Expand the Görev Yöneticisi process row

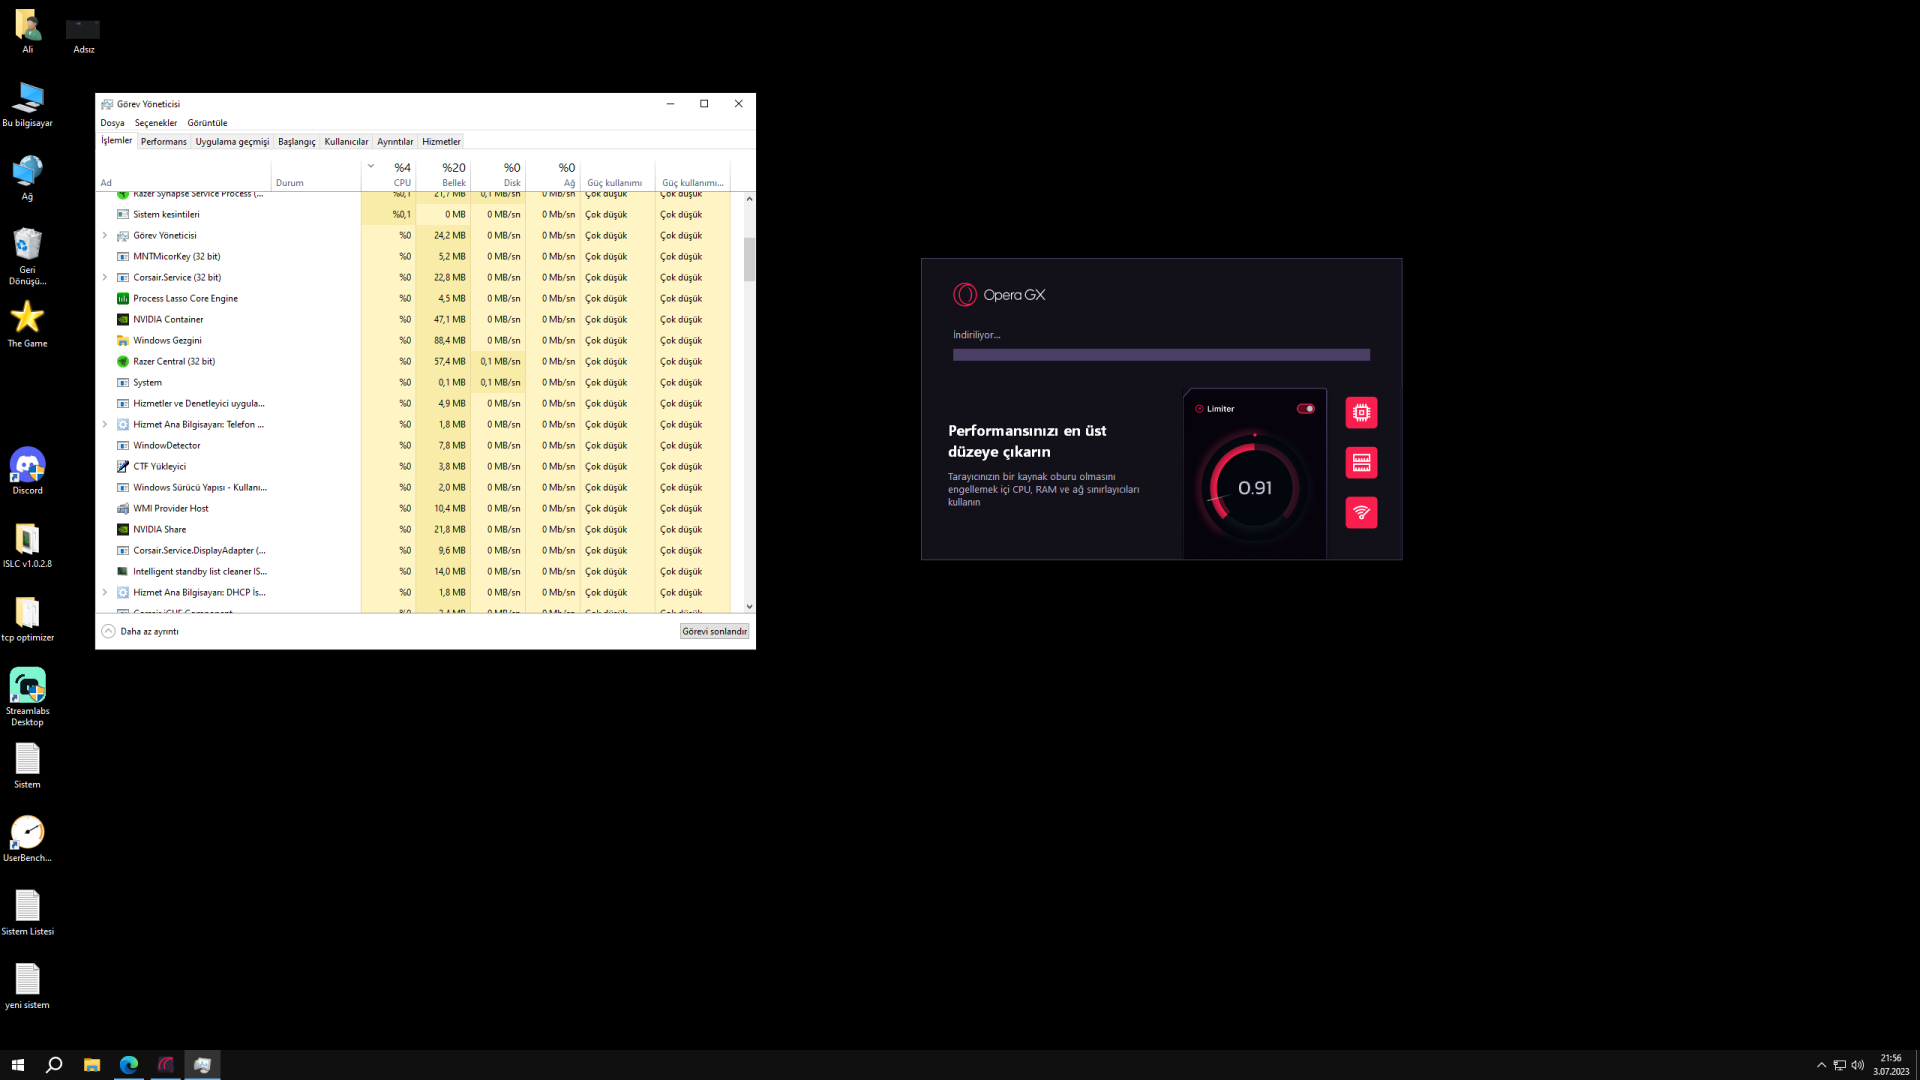click(x=105, y=236)
